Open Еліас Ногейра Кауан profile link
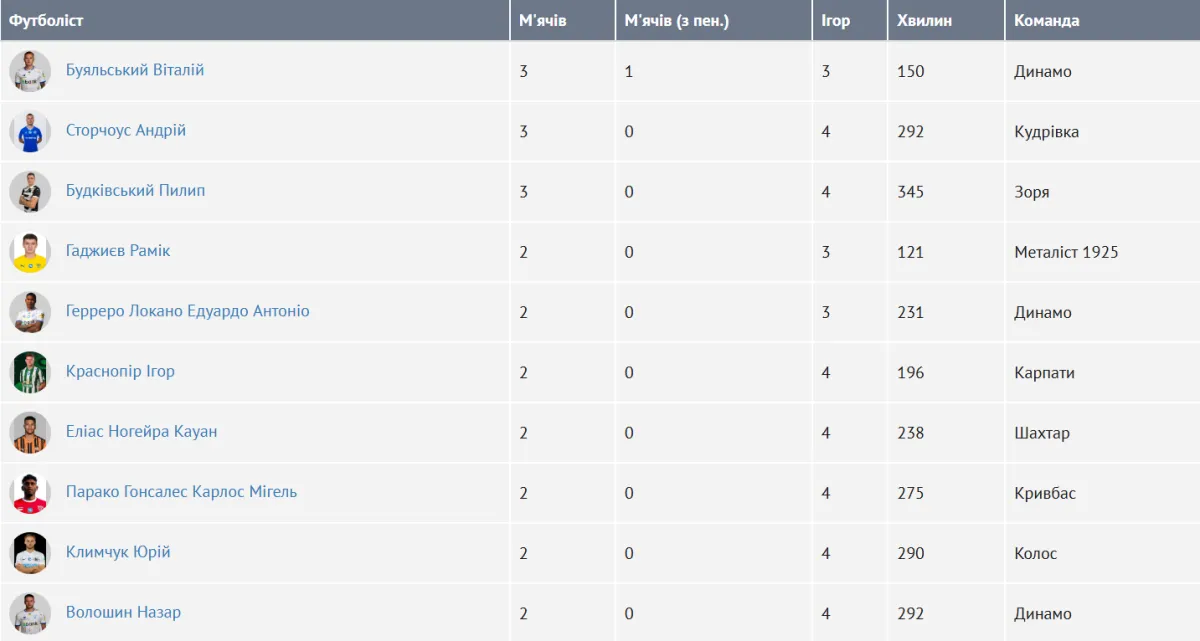This screenshot has height=641, width=1200. (142, 431)
